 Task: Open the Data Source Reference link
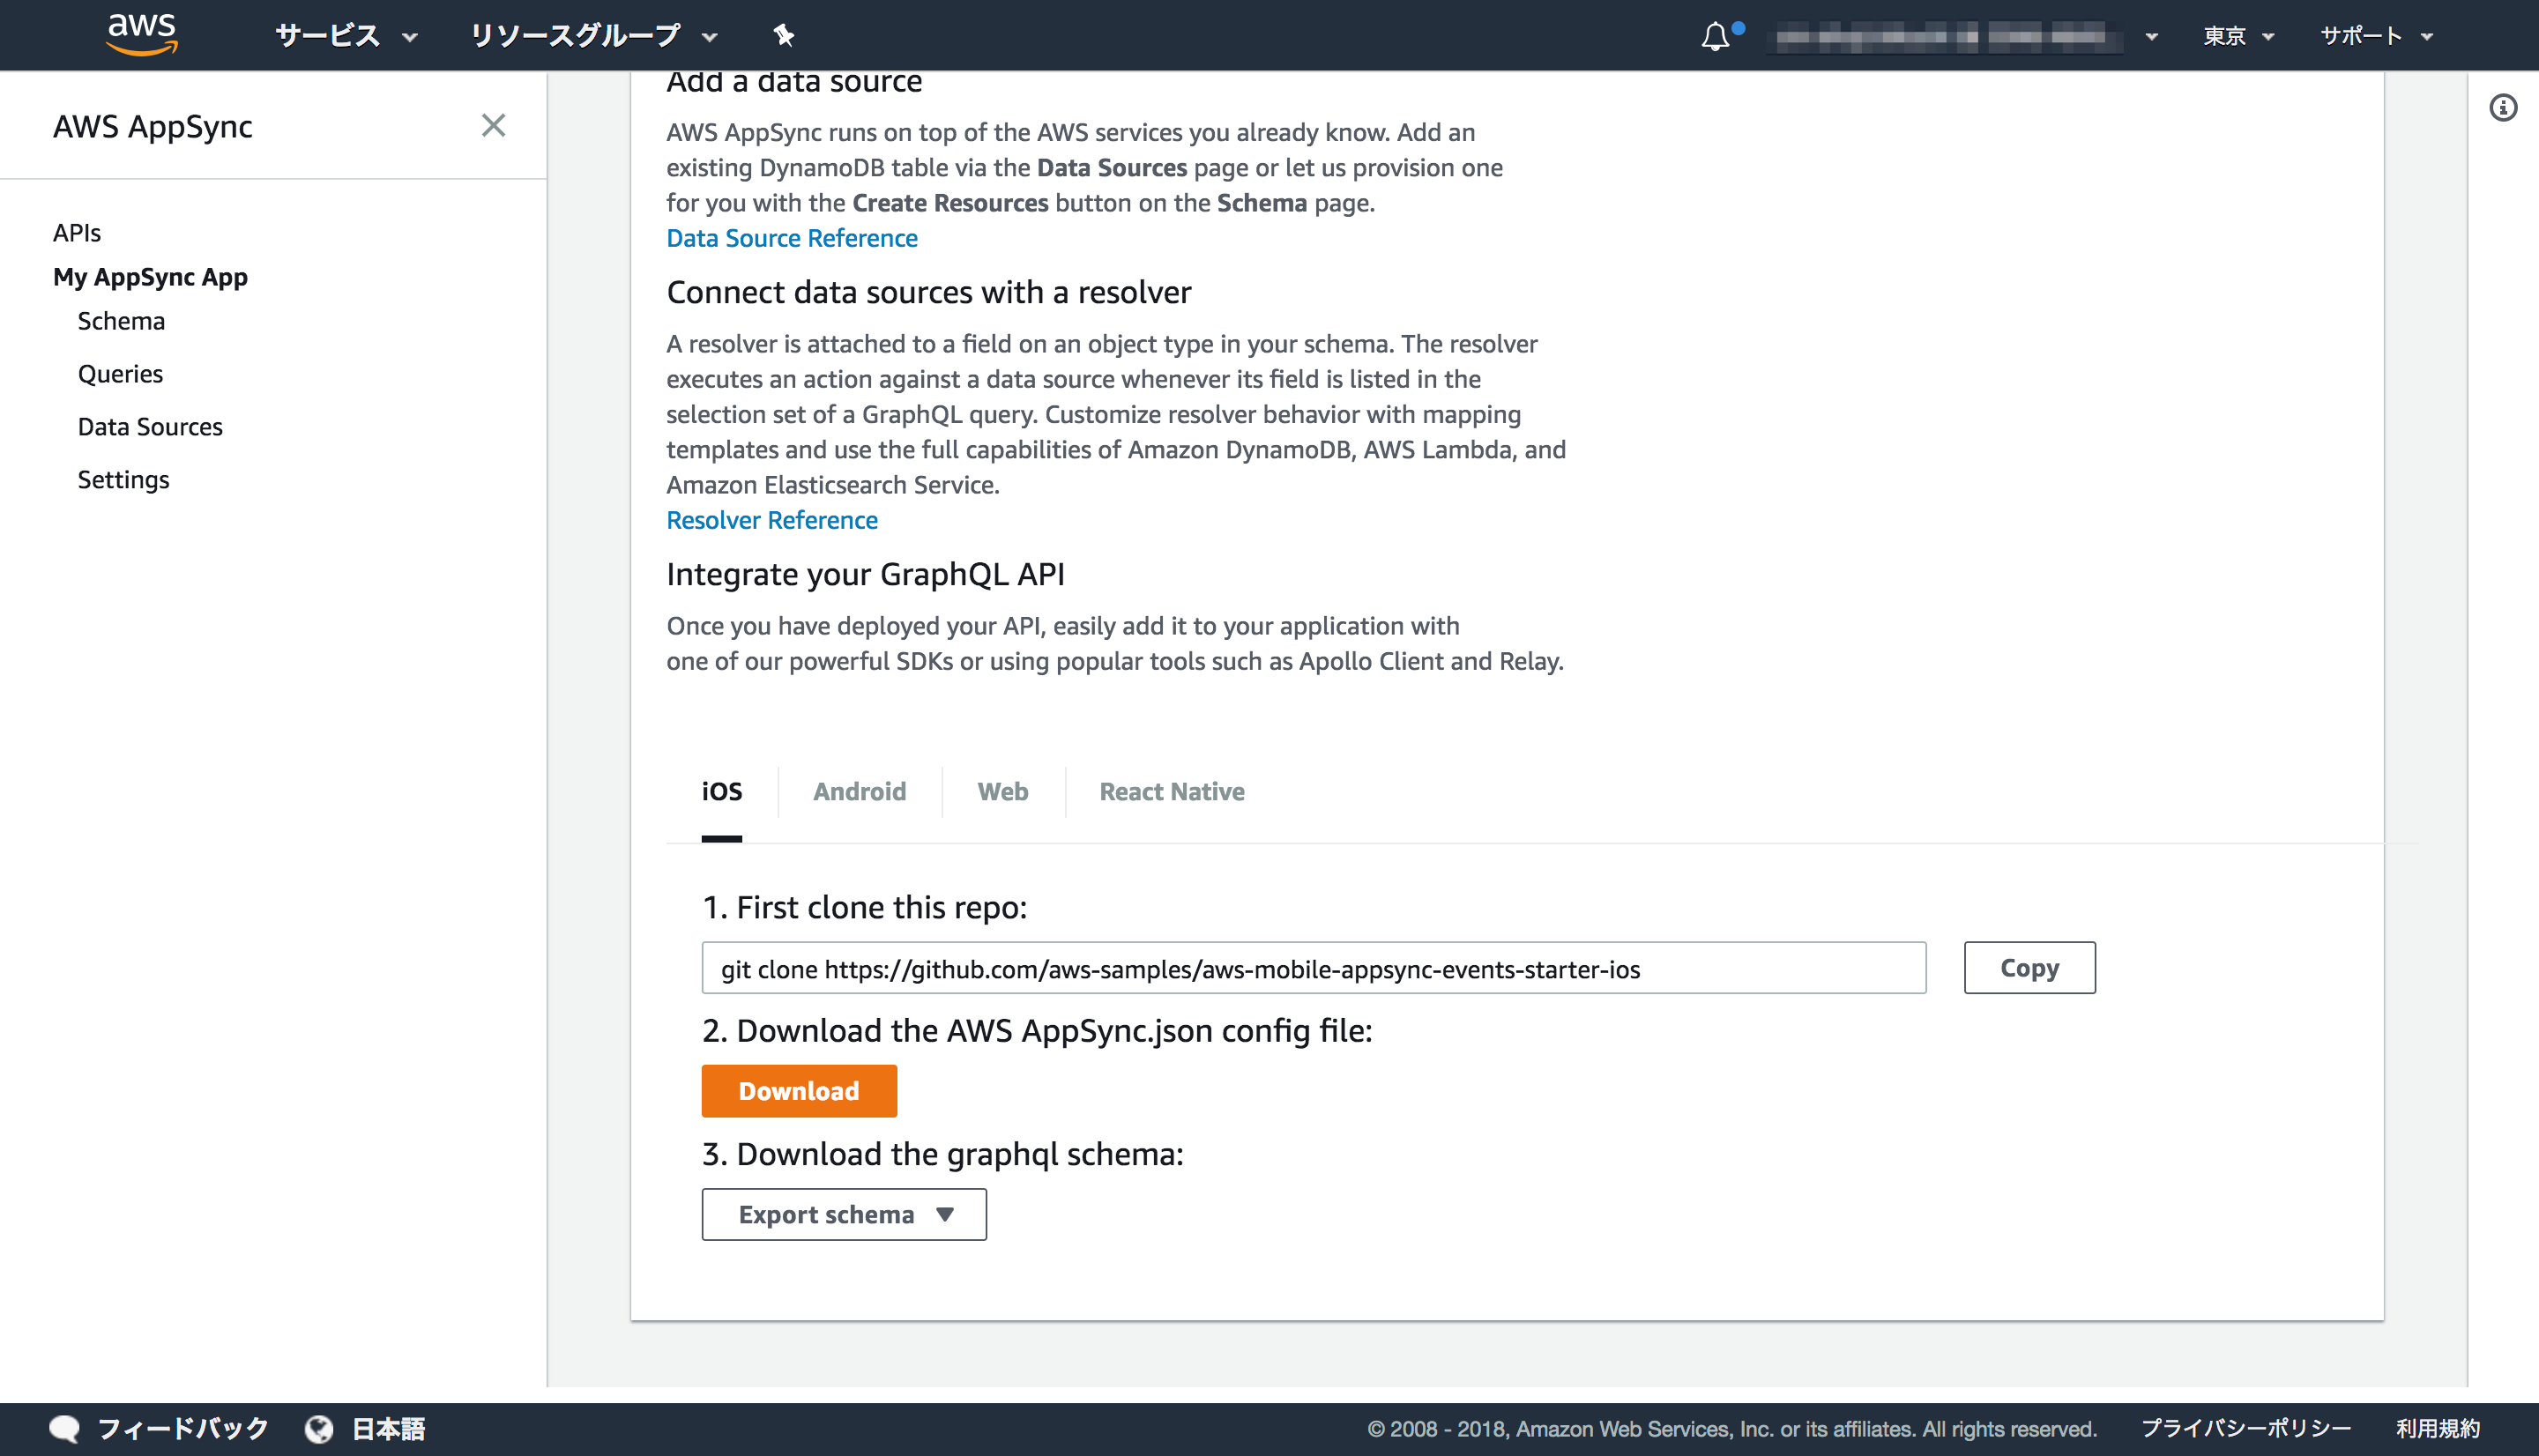point(791,238)
